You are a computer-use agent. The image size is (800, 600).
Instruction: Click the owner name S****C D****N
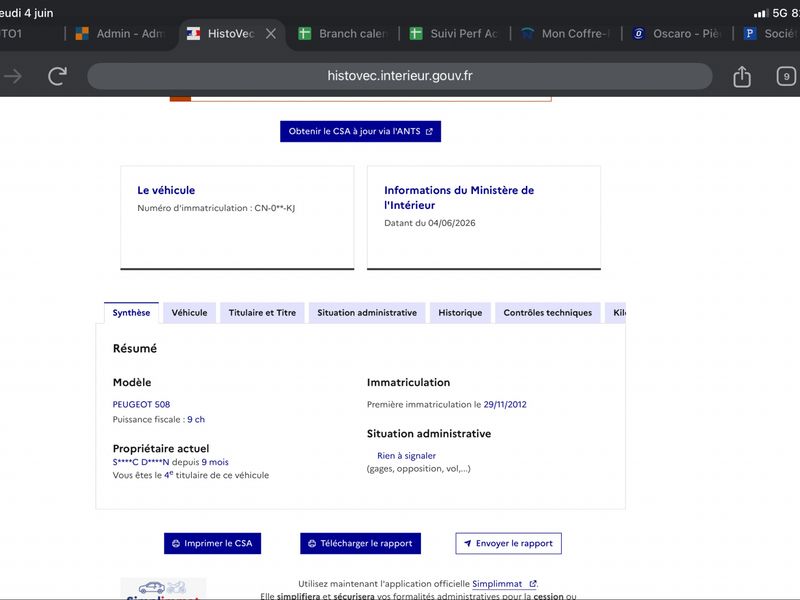click(x=141, y=462)
